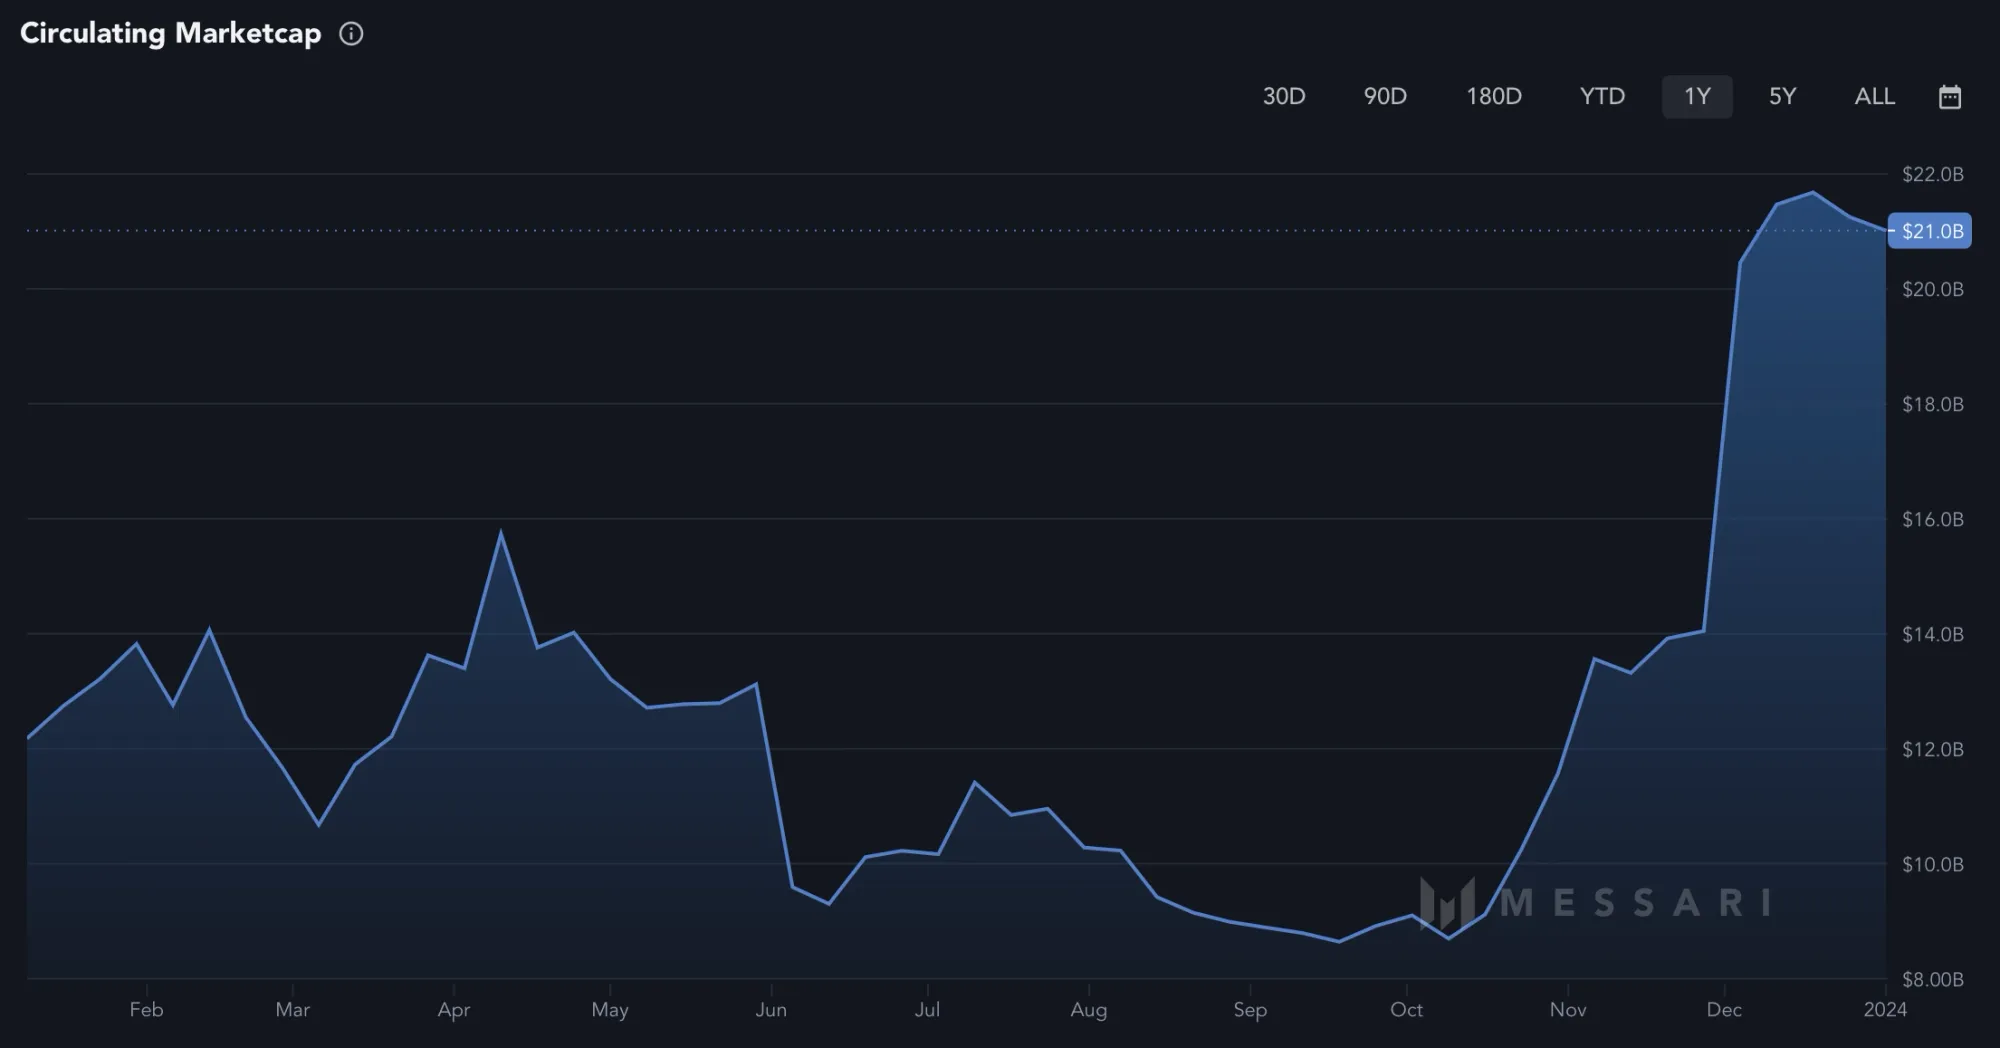Screen dimensions: 2000x1048
Task: Click the $14.0B axis label
Action: [x=1933, y=634]
